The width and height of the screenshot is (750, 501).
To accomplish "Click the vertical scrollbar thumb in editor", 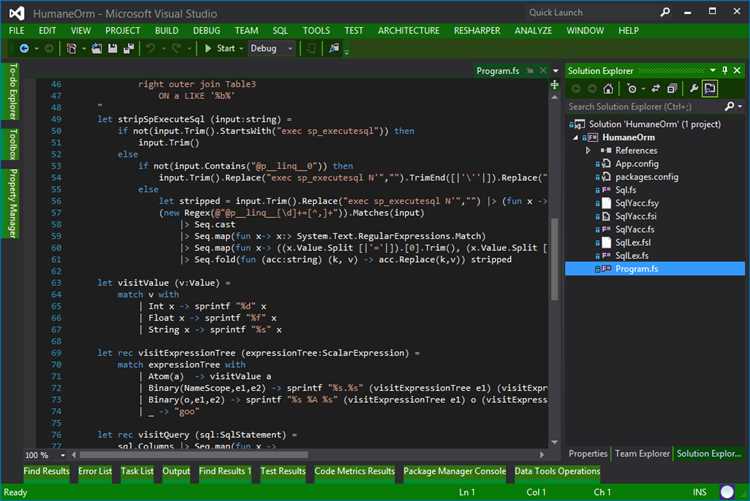I will pos(555,259).
